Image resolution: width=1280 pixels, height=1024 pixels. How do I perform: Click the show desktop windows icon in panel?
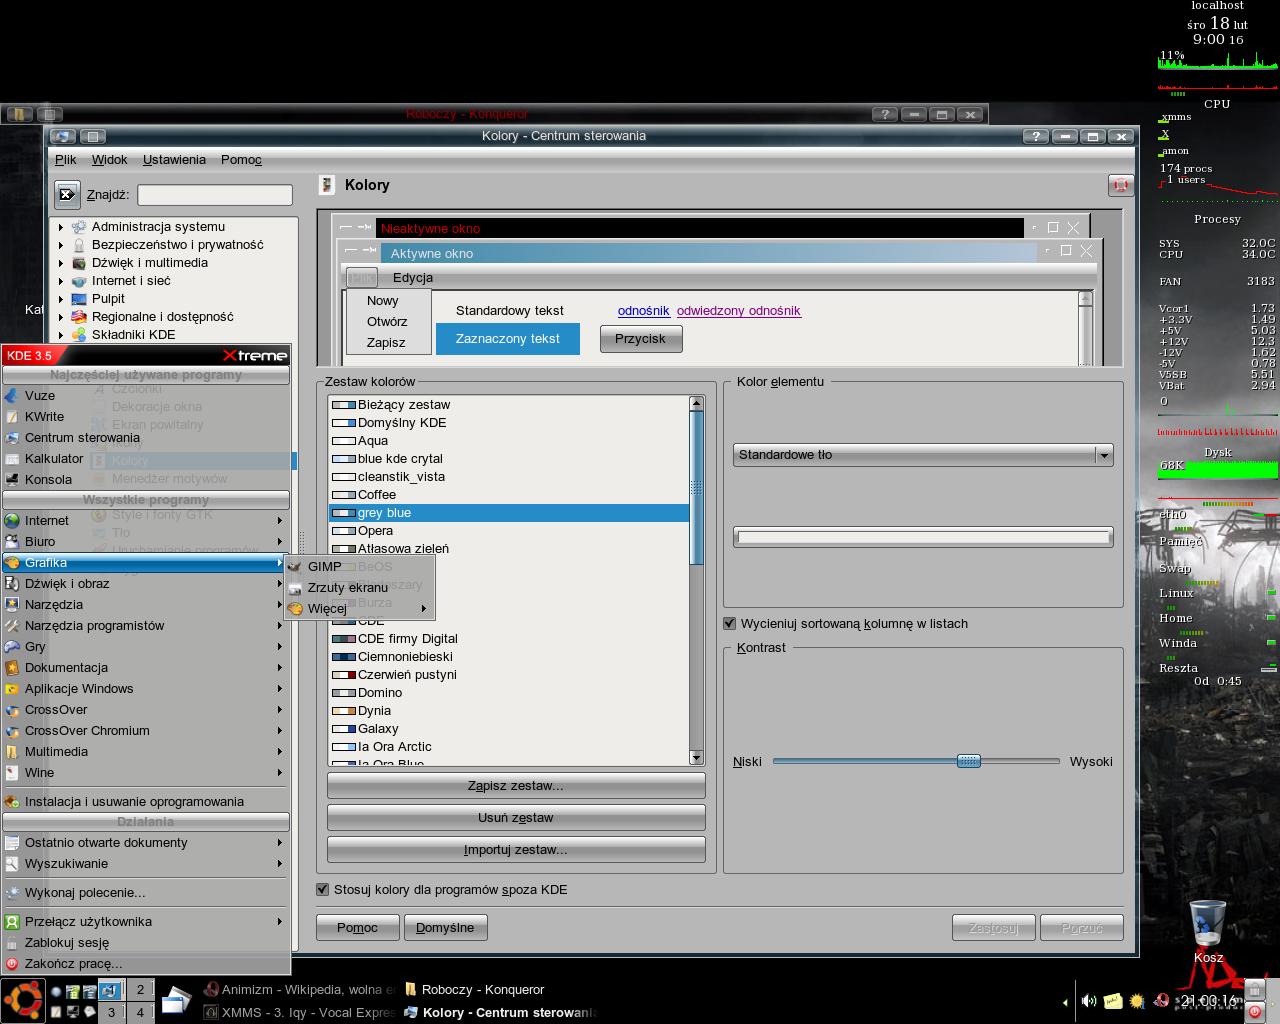pos(176,1001)
